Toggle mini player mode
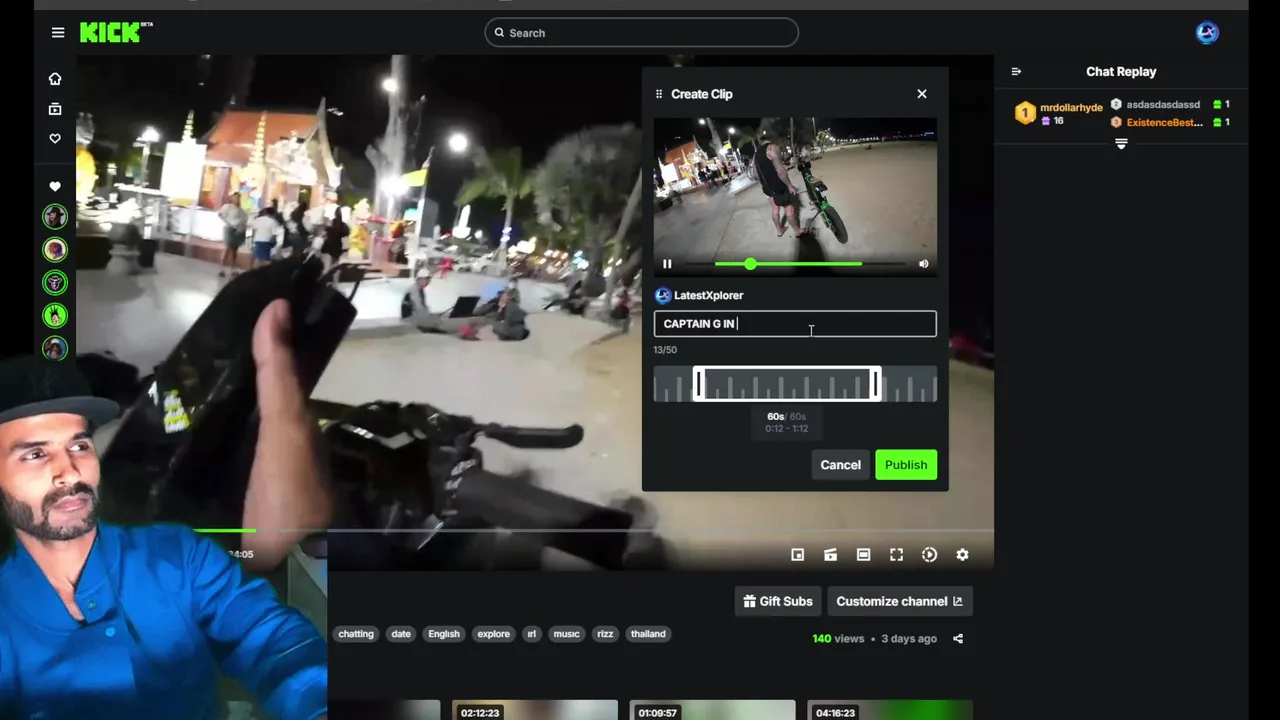This screenshot has width=1280, height=720. (797, 555)
